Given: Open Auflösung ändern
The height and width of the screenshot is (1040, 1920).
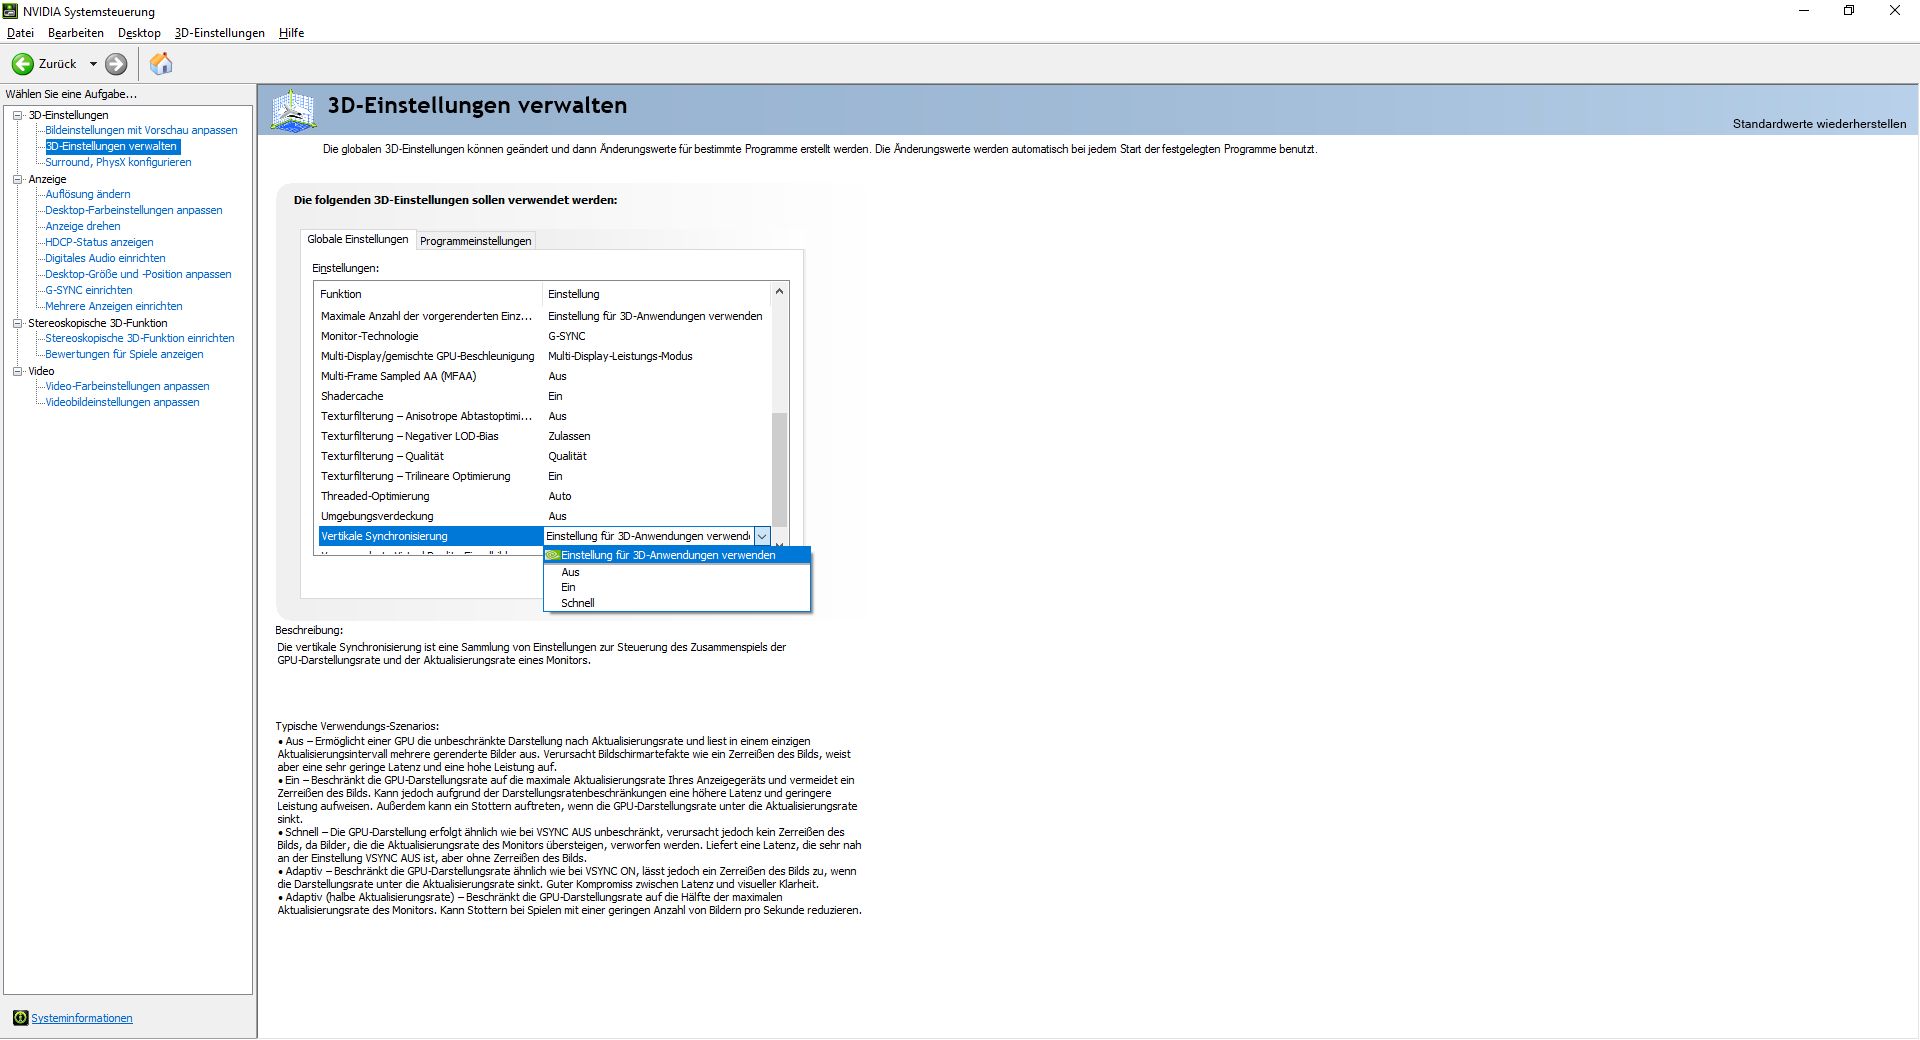Looking at the screenshot, I should (87, 194).
